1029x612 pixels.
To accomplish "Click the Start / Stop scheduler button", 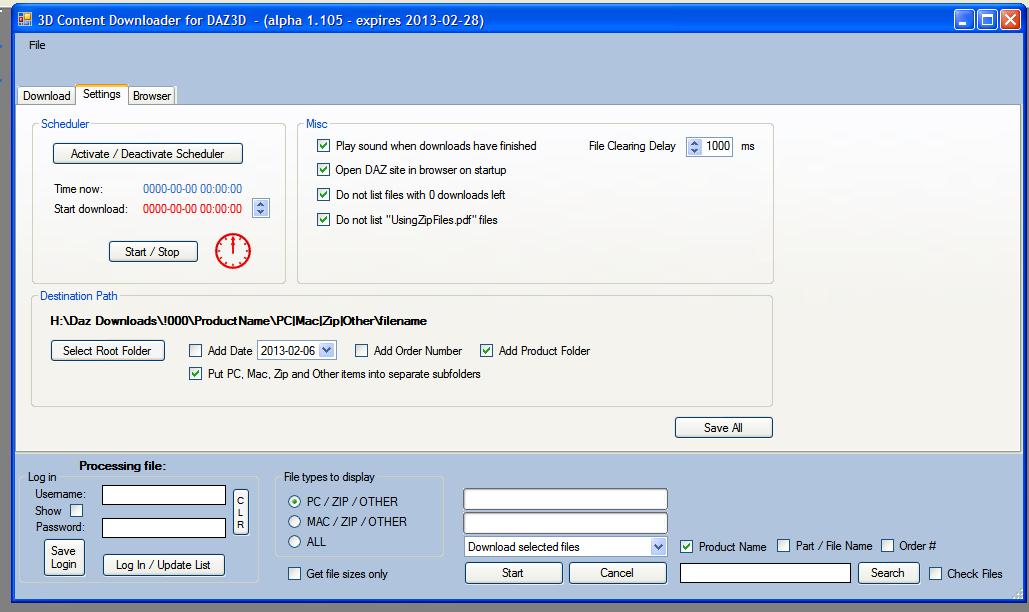I will 153,251.
